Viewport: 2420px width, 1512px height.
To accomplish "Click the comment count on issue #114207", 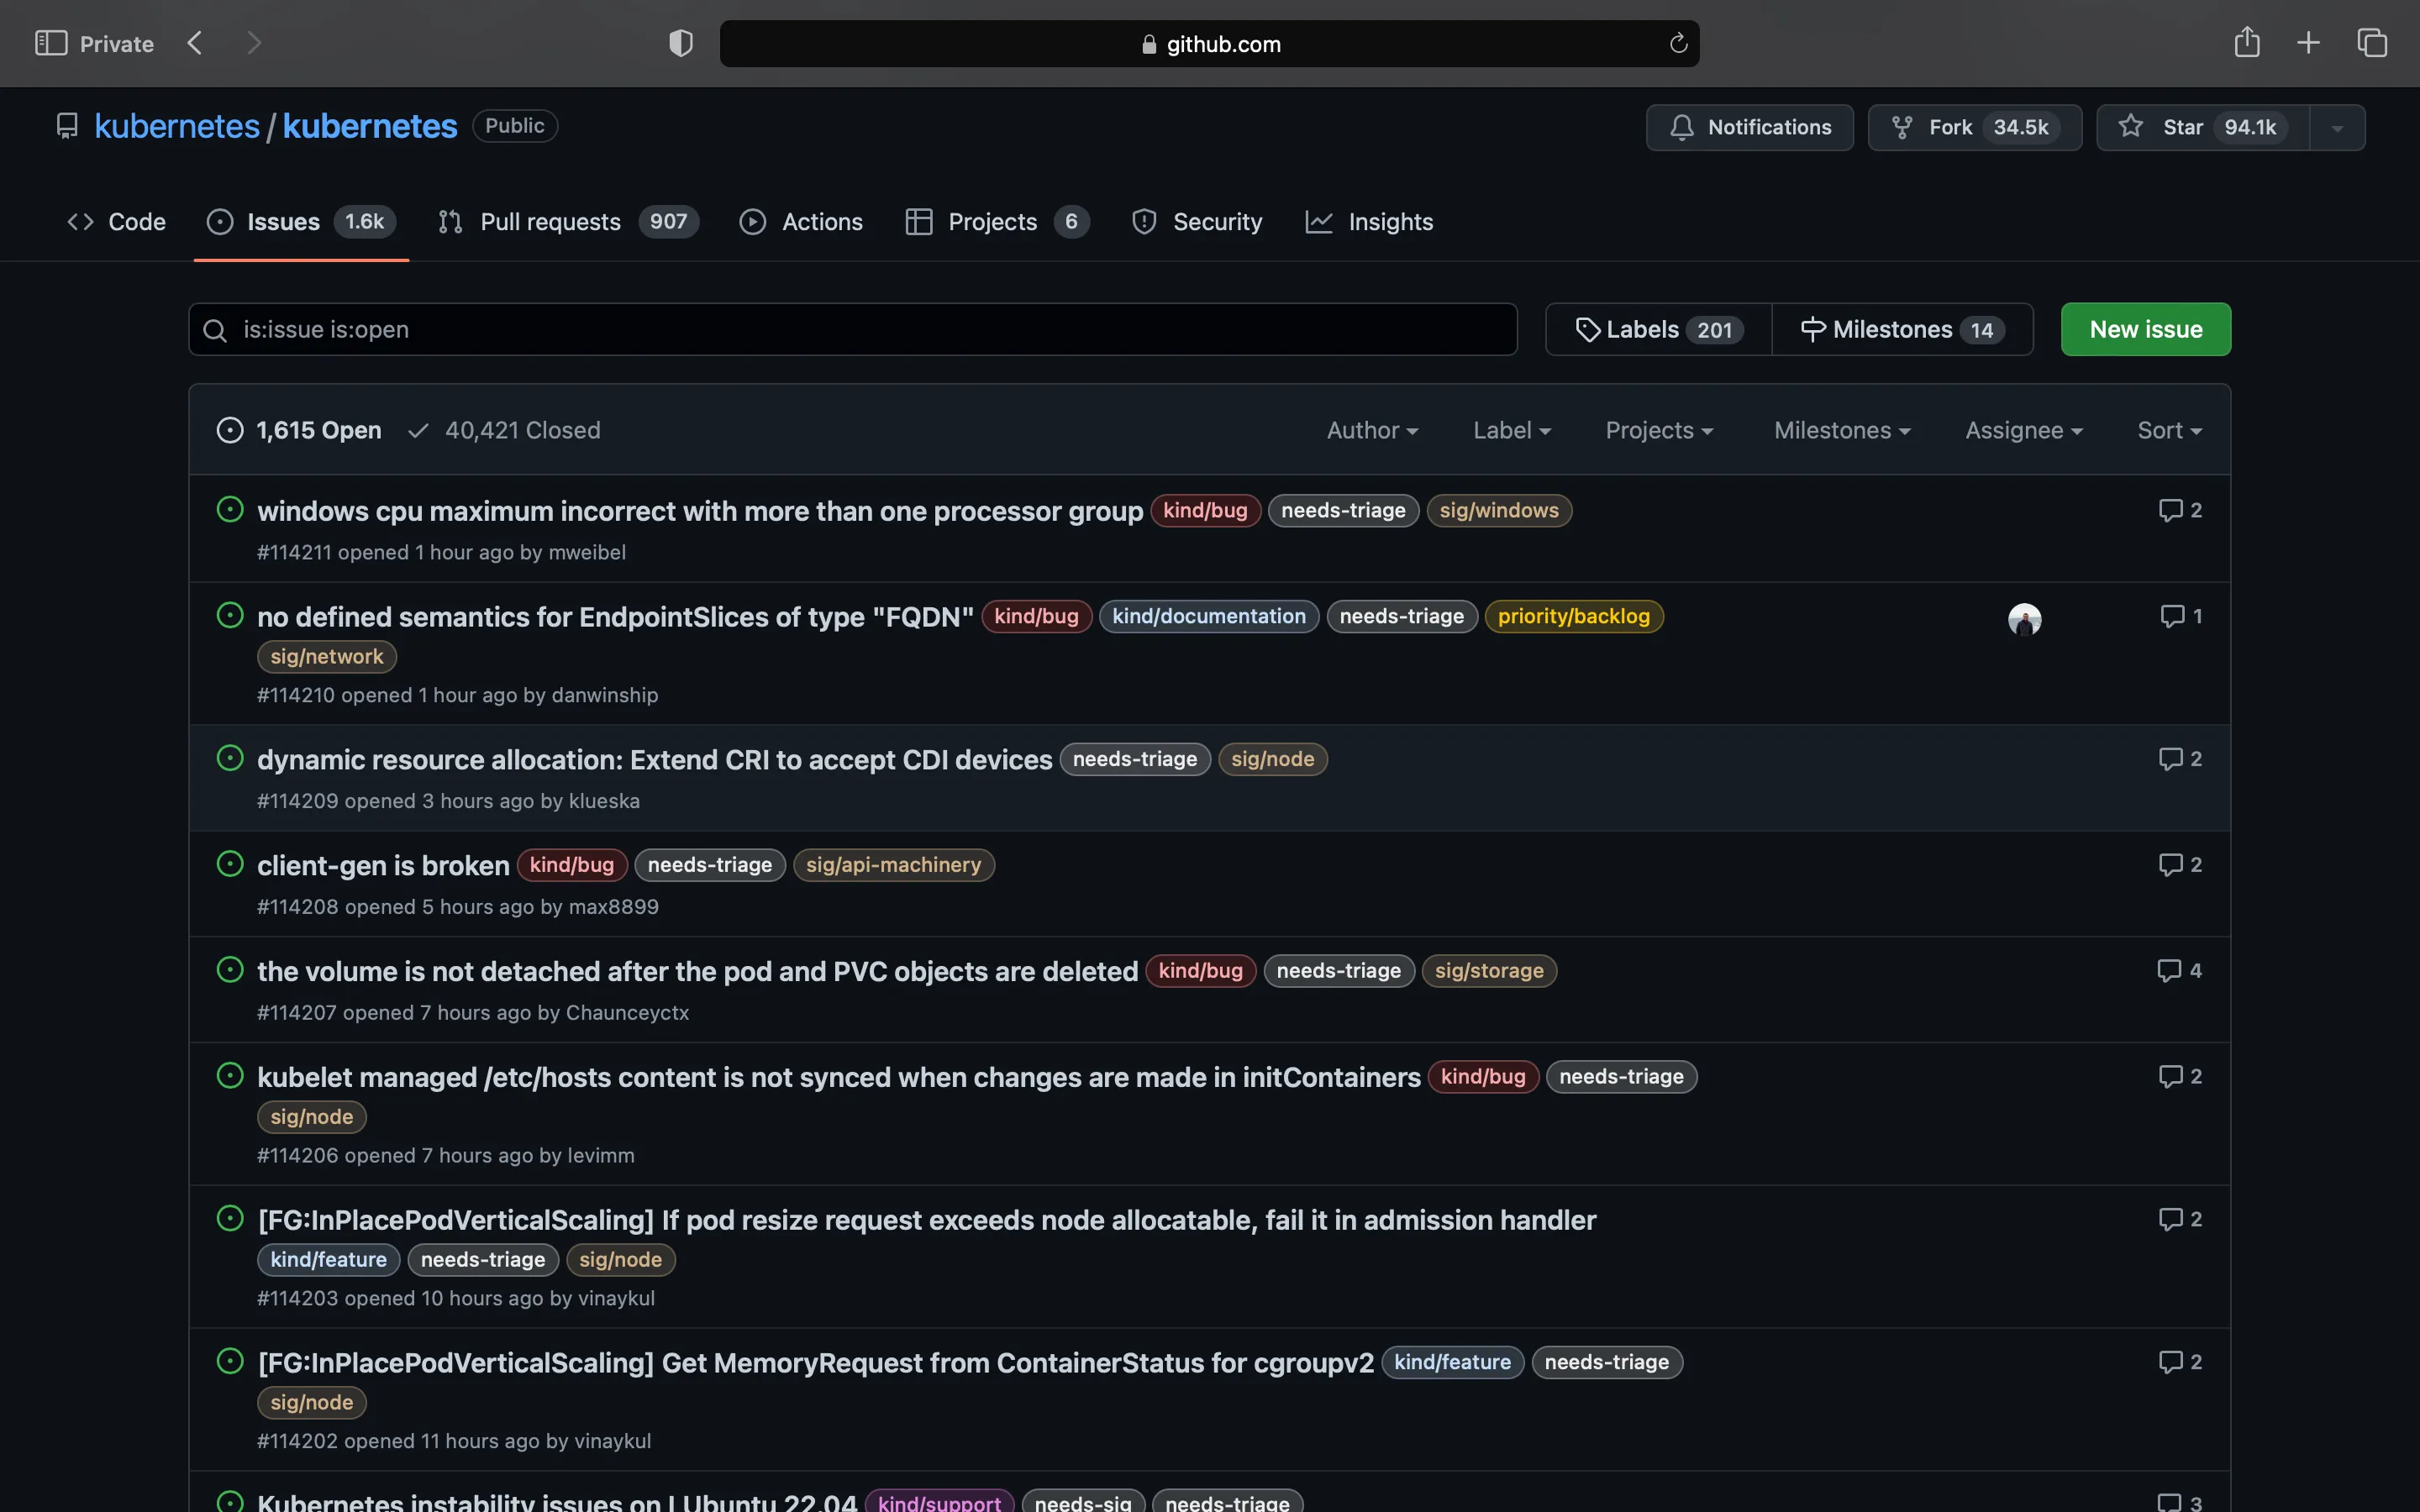I will pyautogui.click(x=2195, y=971).
